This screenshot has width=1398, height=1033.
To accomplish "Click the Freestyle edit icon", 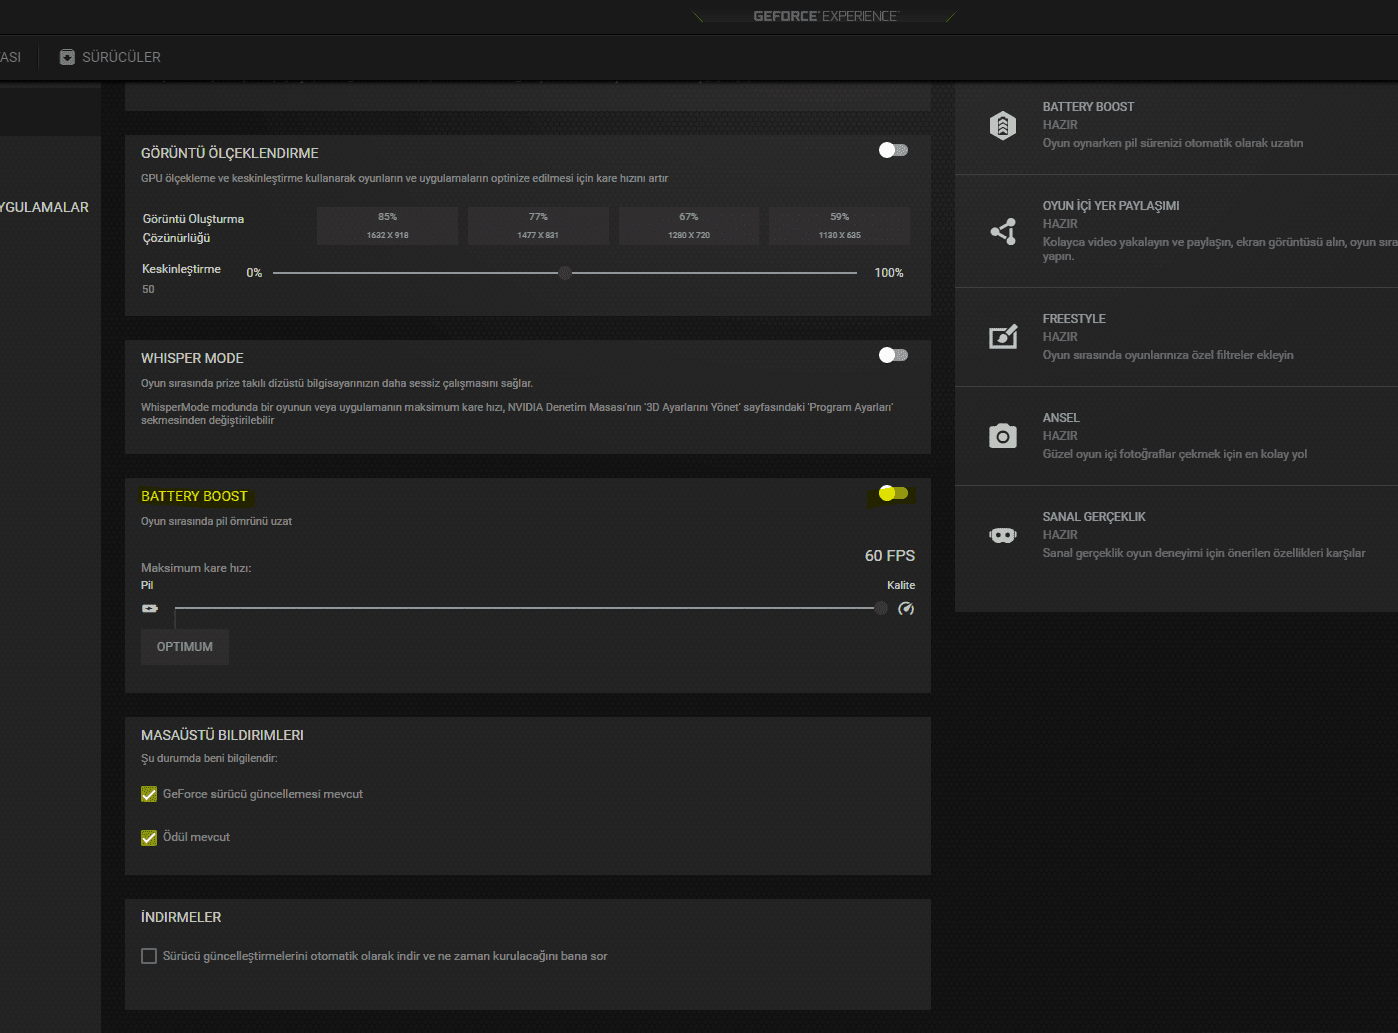I will click(1003, 337).
